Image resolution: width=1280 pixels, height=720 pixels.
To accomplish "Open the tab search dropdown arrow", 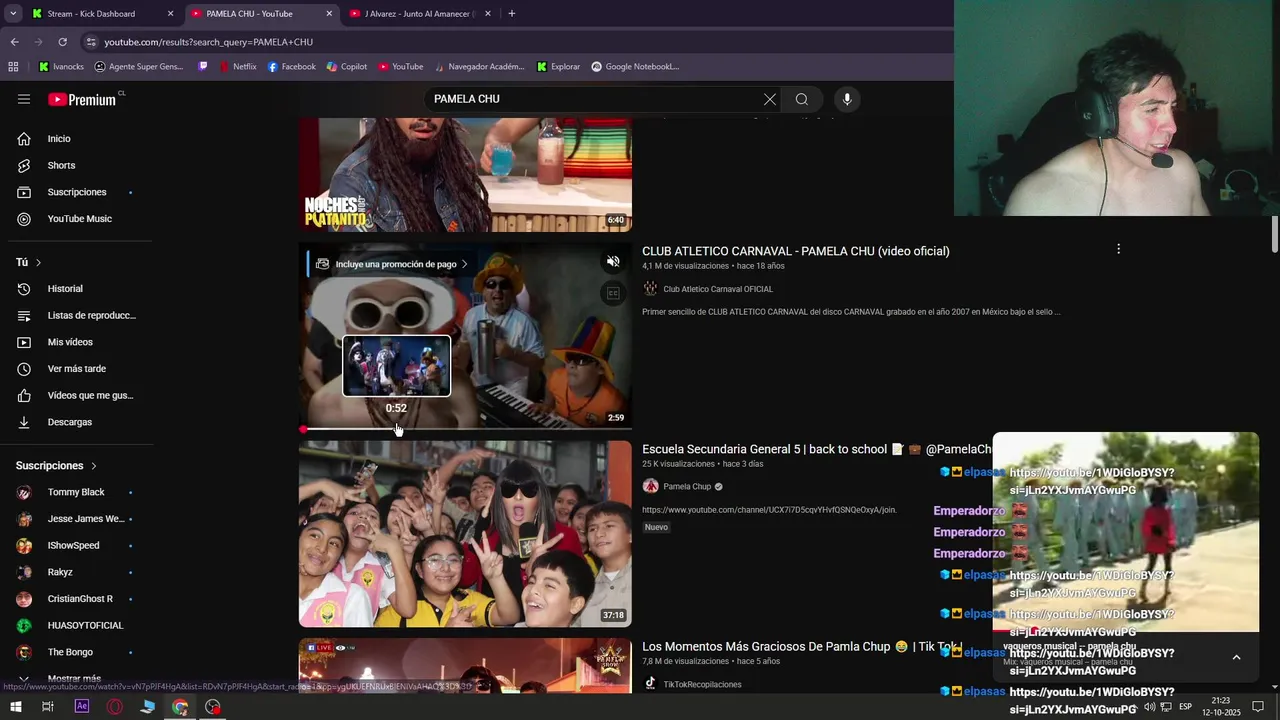I will coord(13,14).
